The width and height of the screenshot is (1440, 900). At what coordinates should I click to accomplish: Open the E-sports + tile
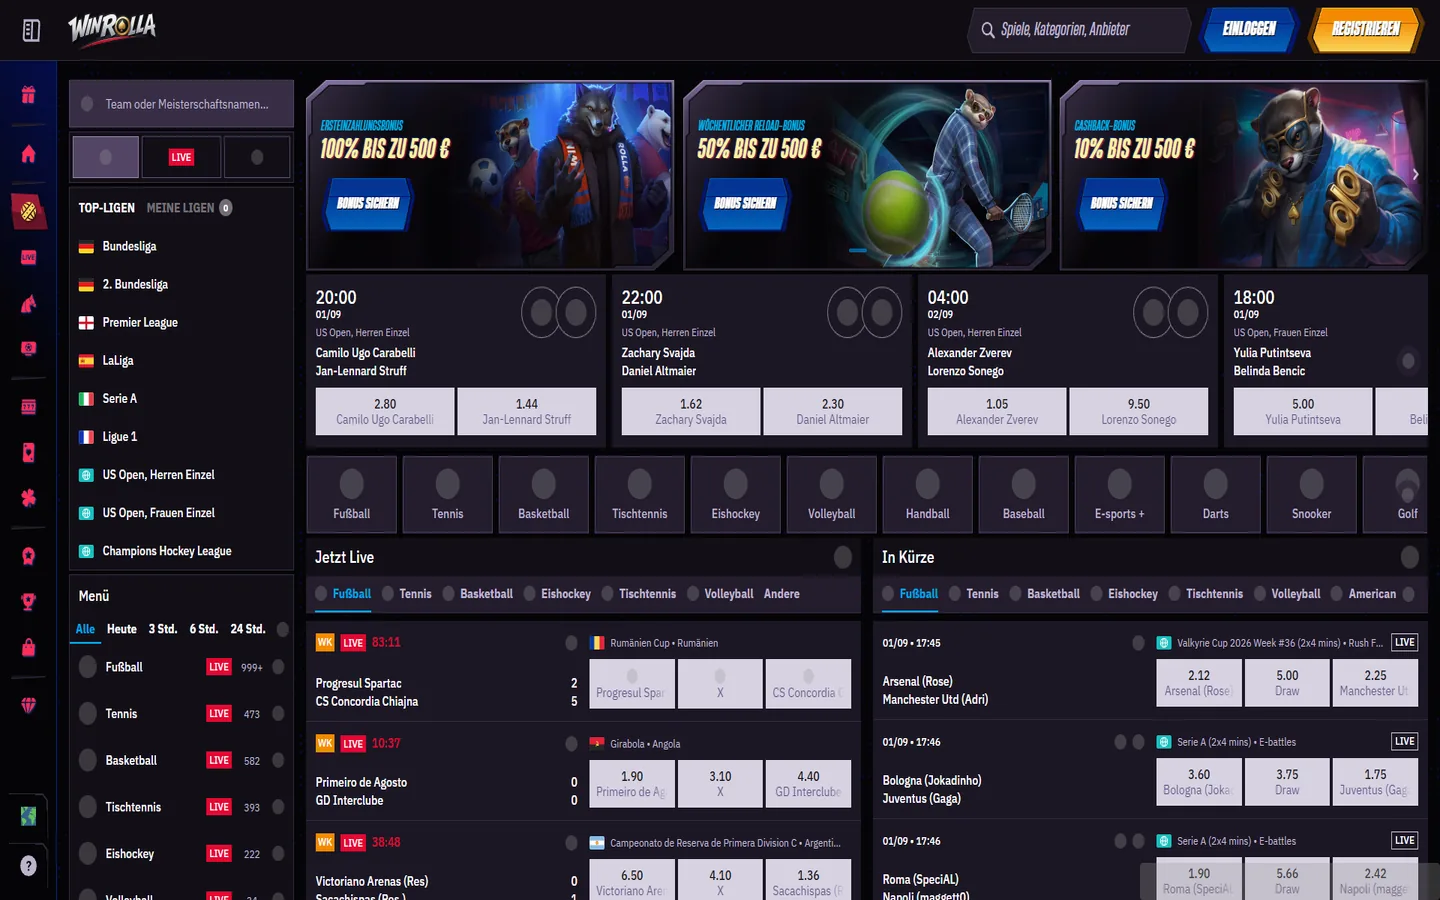[1119, 493]
